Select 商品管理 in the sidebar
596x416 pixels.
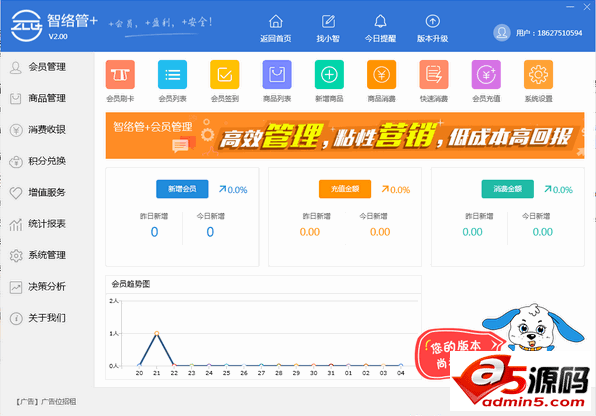click(47, 98)
